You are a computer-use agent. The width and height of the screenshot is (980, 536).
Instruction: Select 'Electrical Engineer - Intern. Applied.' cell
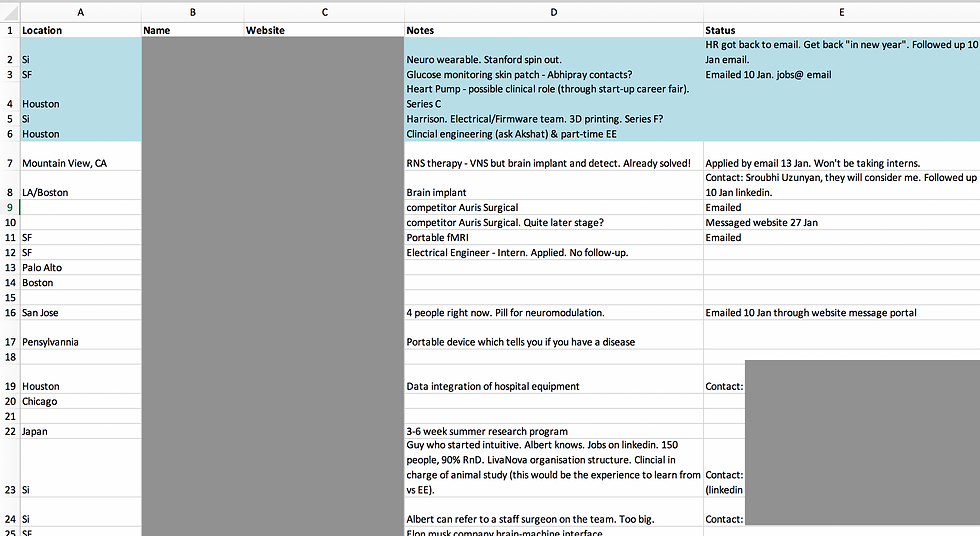click(x=554, y=252)
